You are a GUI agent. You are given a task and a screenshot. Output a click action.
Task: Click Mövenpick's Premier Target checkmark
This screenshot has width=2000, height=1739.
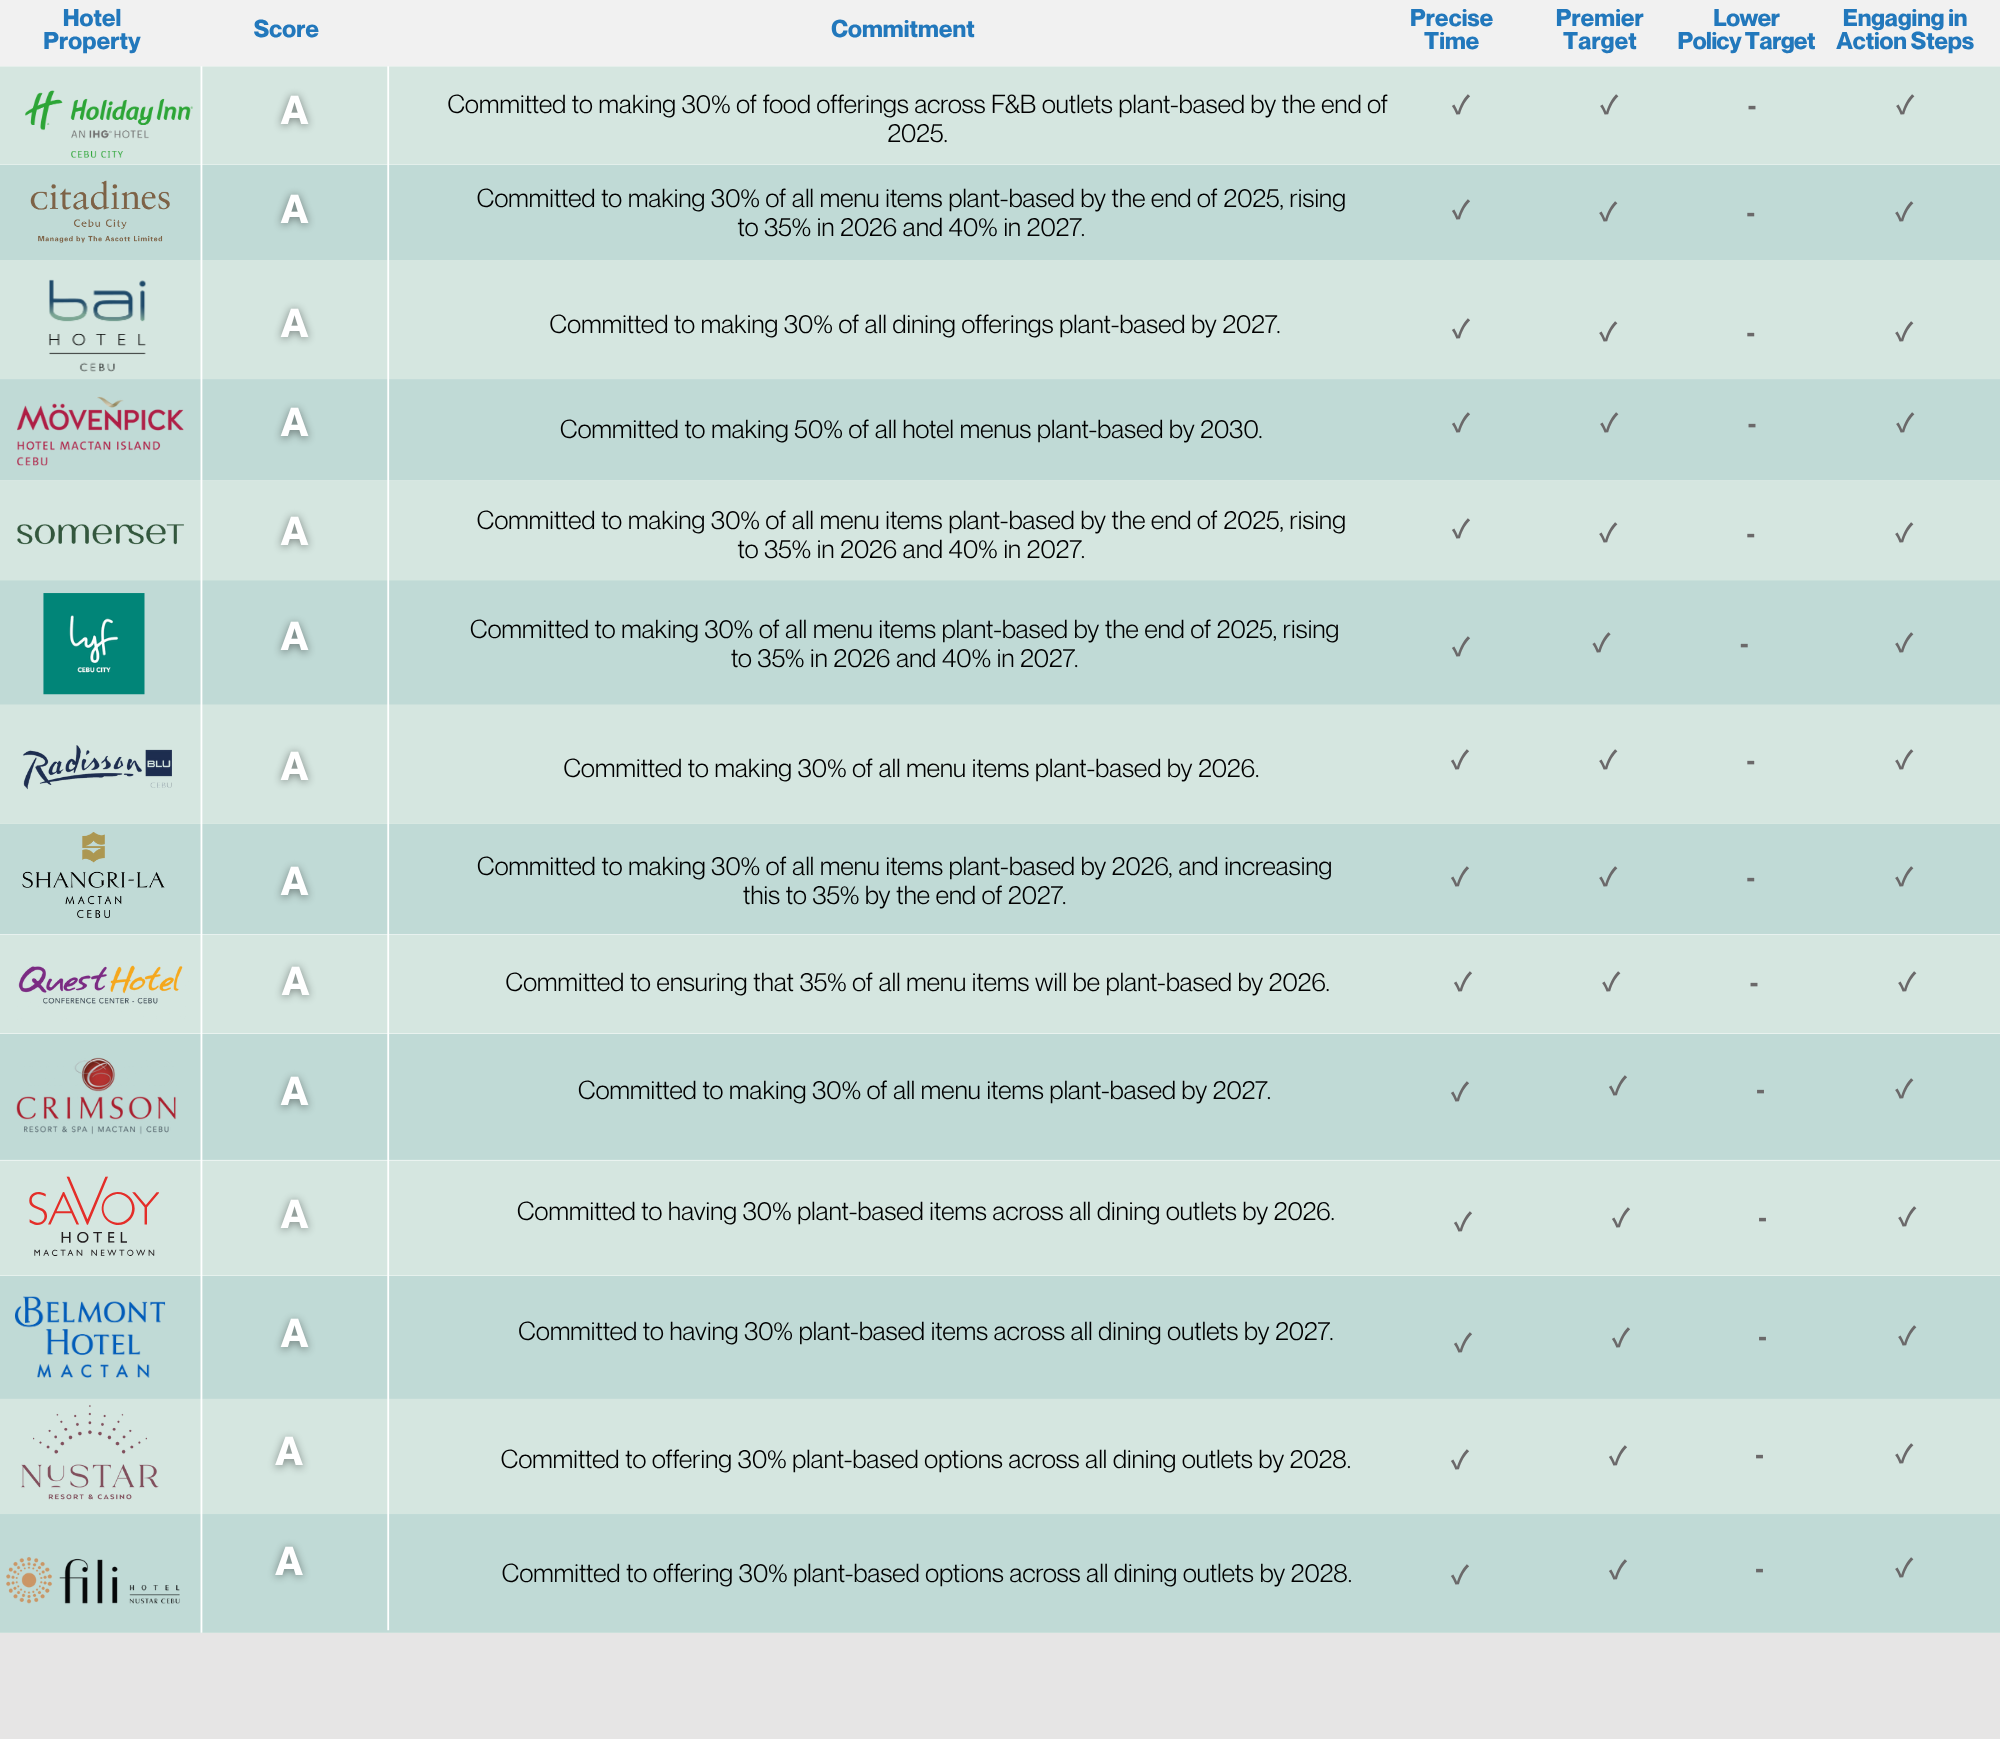1608,423
